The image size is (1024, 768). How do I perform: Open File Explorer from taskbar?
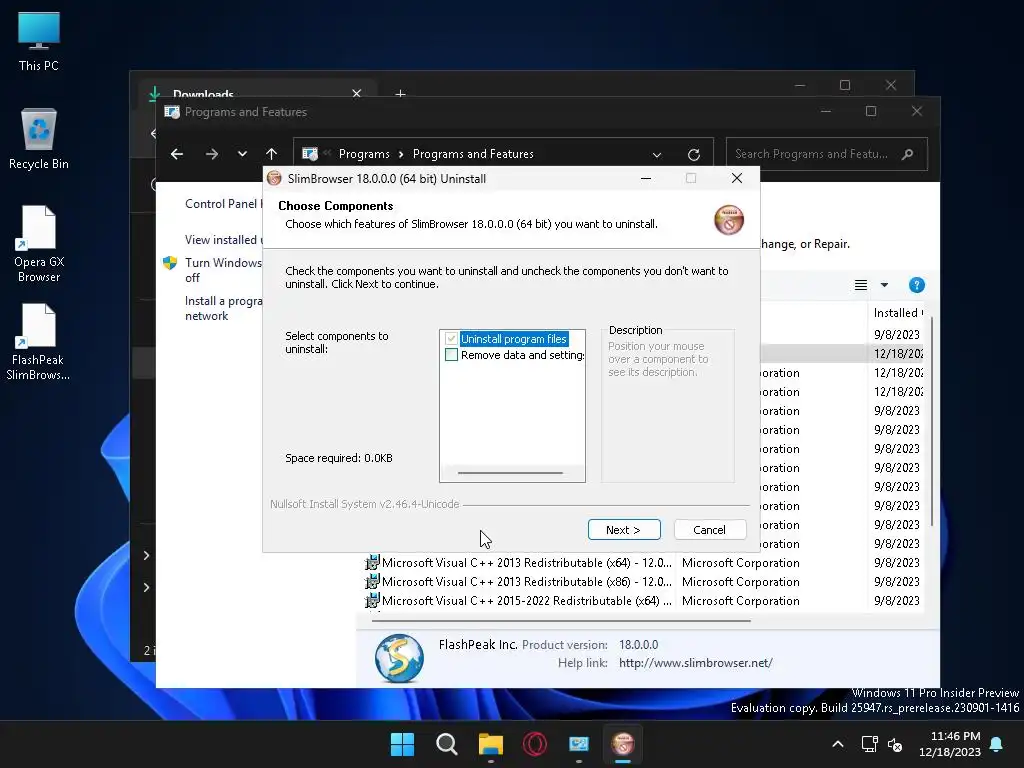point(490,744)
